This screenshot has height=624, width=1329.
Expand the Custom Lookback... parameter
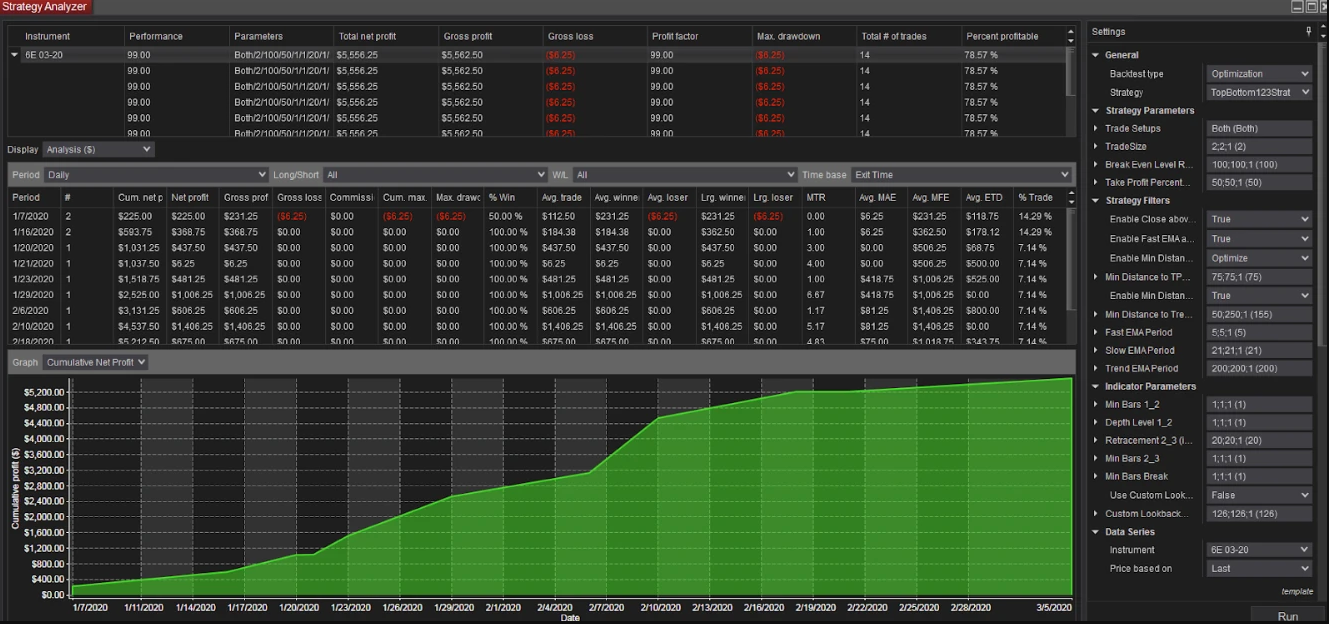click(1097, 514)
